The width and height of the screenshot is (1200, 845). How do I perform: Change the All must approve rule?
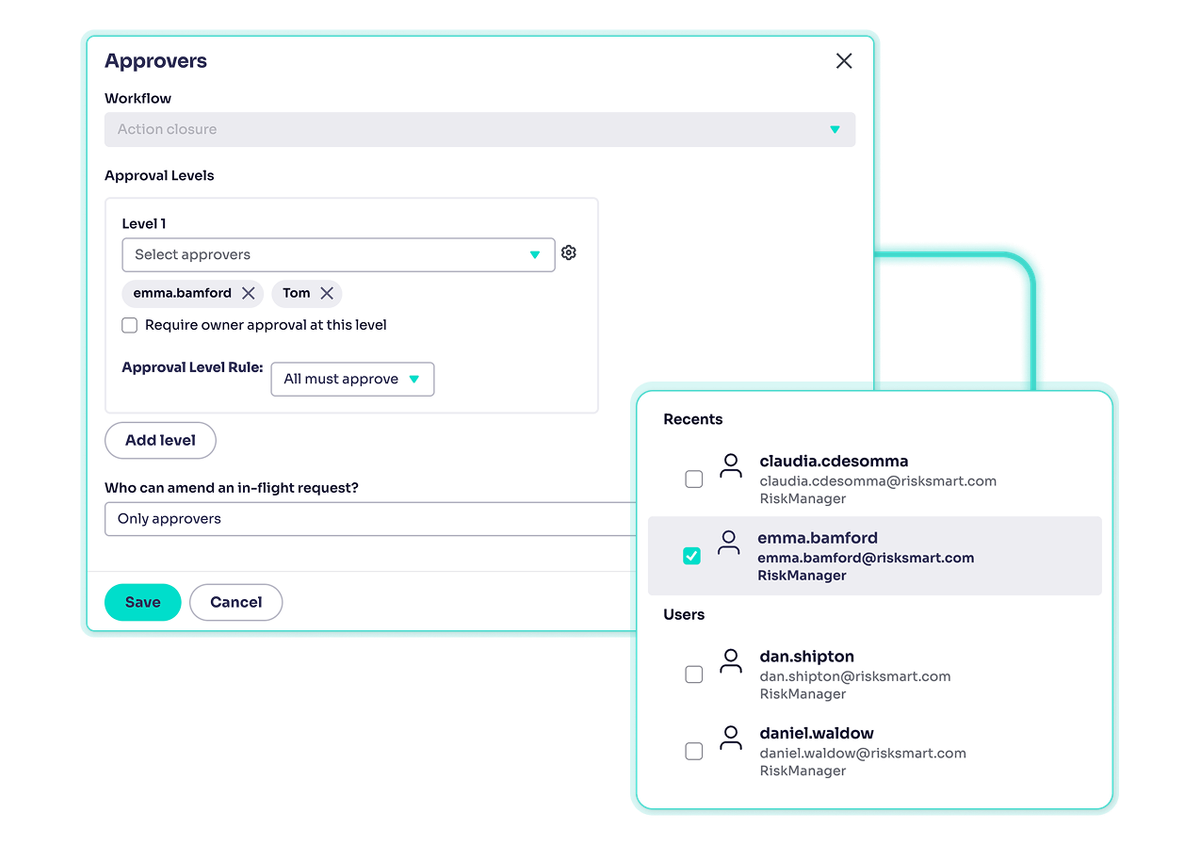click(x=352, y=379)
